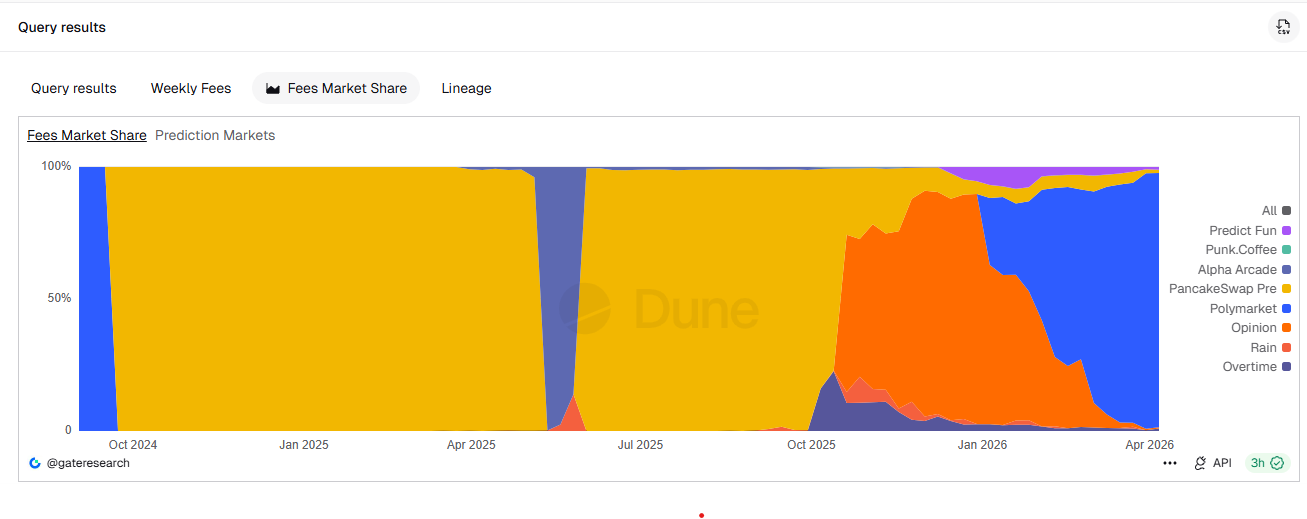Click the Overtime legend color square
The height and width of the screenshot is (519, 1307).
pos(1286,367)
